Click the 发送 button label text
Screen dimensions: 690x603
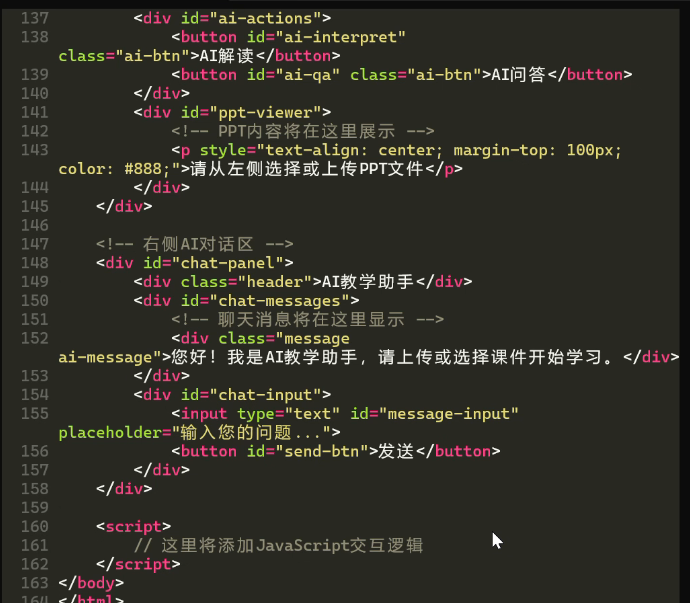coord(396,452)
